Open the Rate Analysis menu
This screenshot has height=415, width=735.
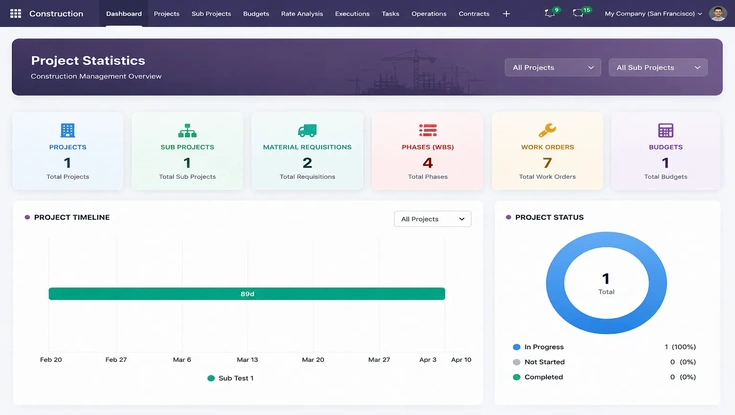click(302, 14)
